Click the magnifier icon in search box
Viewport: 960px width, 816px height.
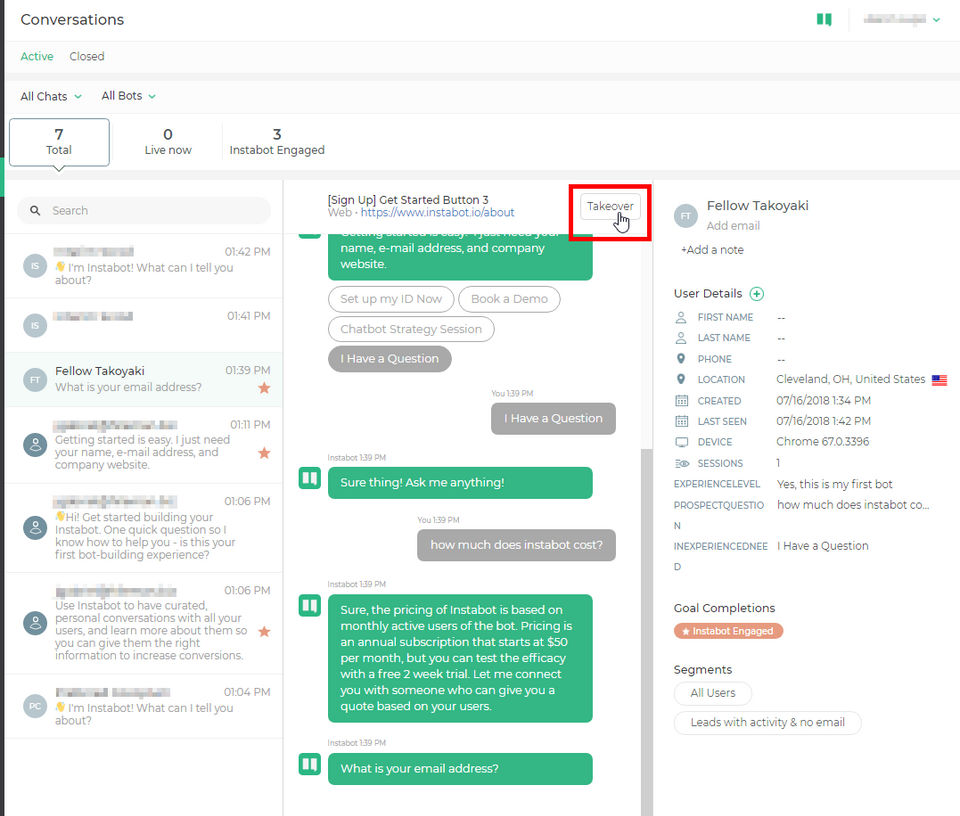pyautogui.click(x=36, y=211)
